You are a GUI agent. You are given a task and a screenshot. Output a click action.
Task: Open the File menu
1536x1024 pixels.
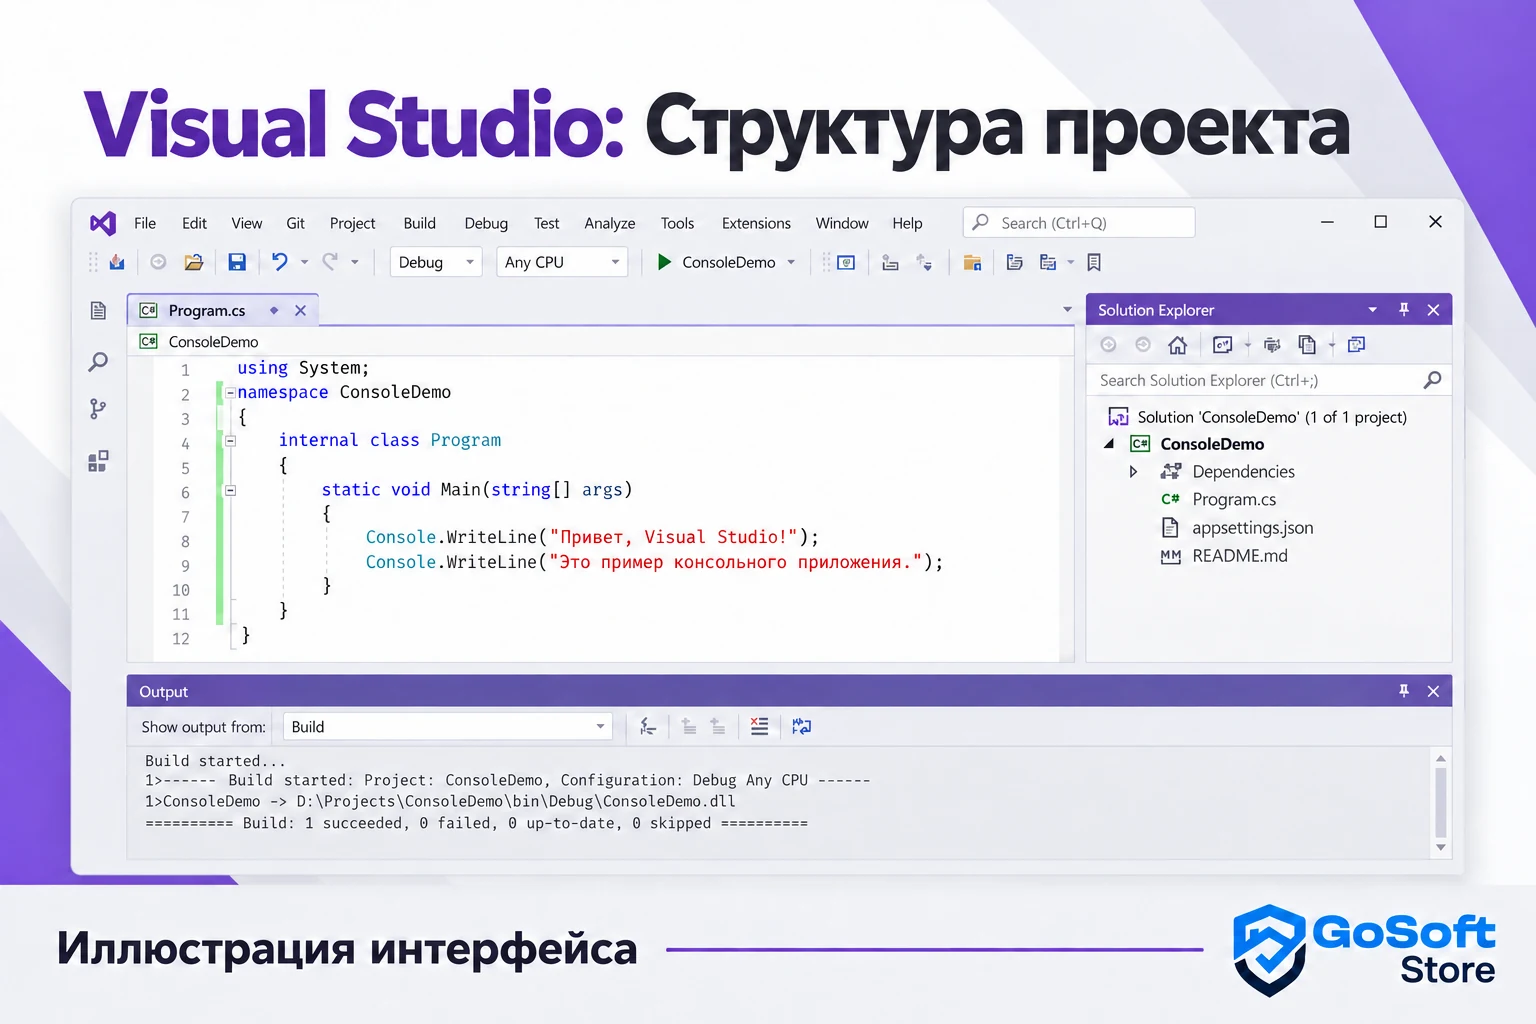tap(145, 223)
